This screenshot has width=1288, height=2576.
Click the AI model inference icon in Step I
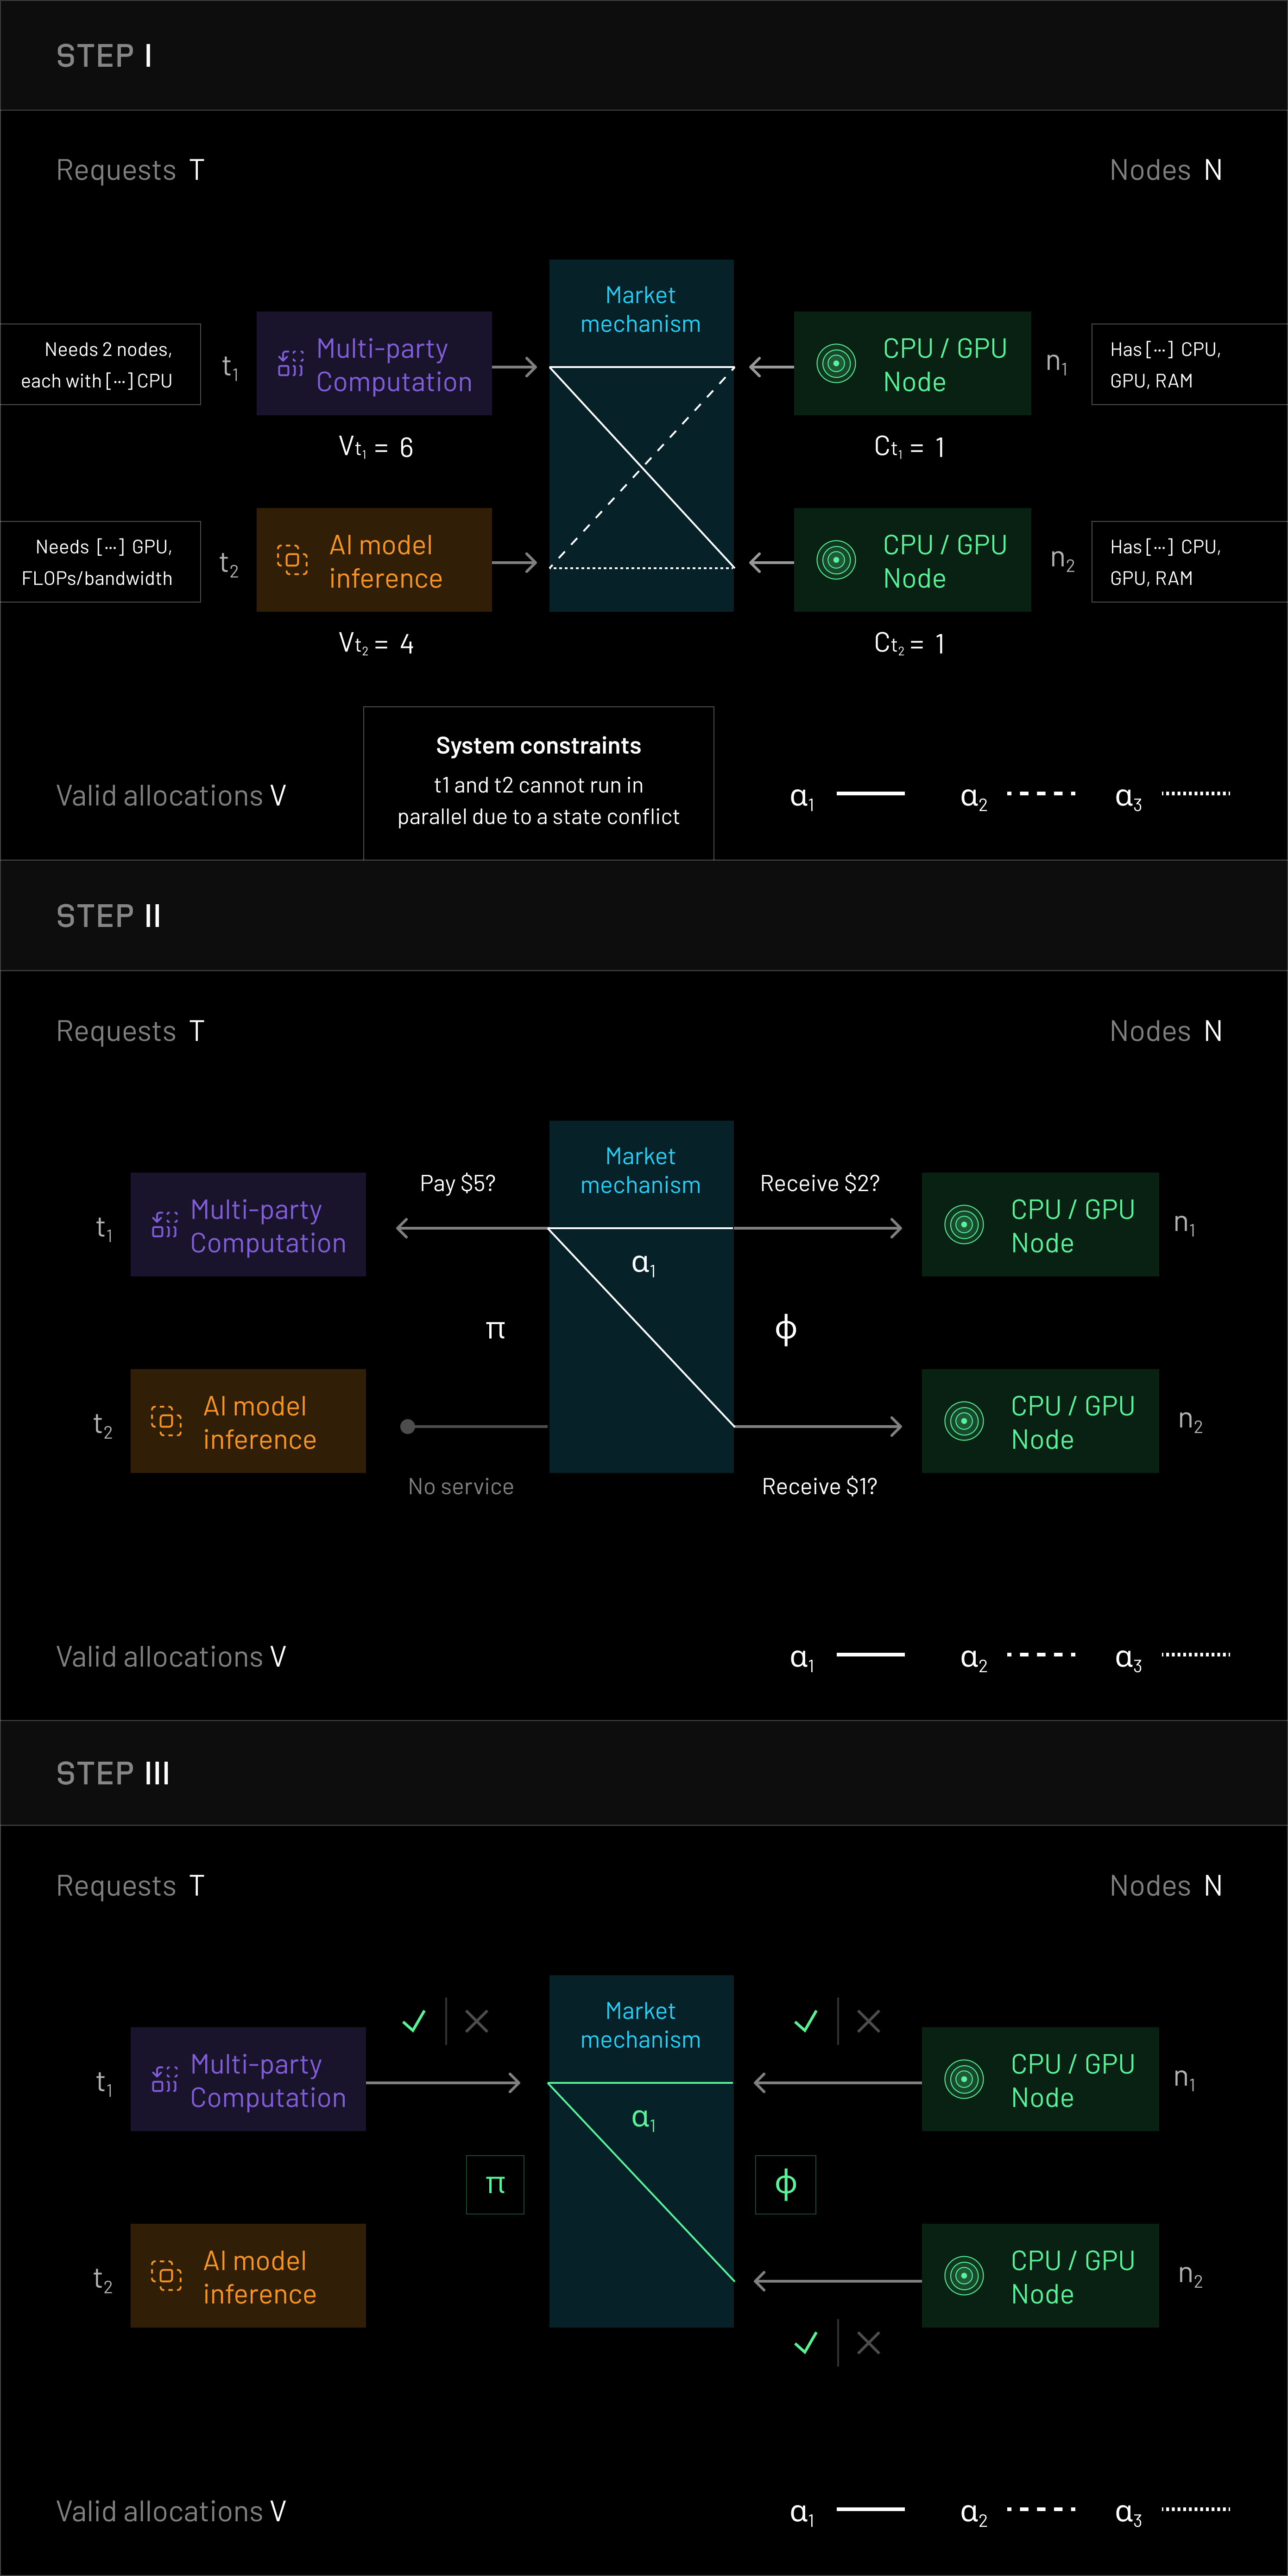pos(291,560)
